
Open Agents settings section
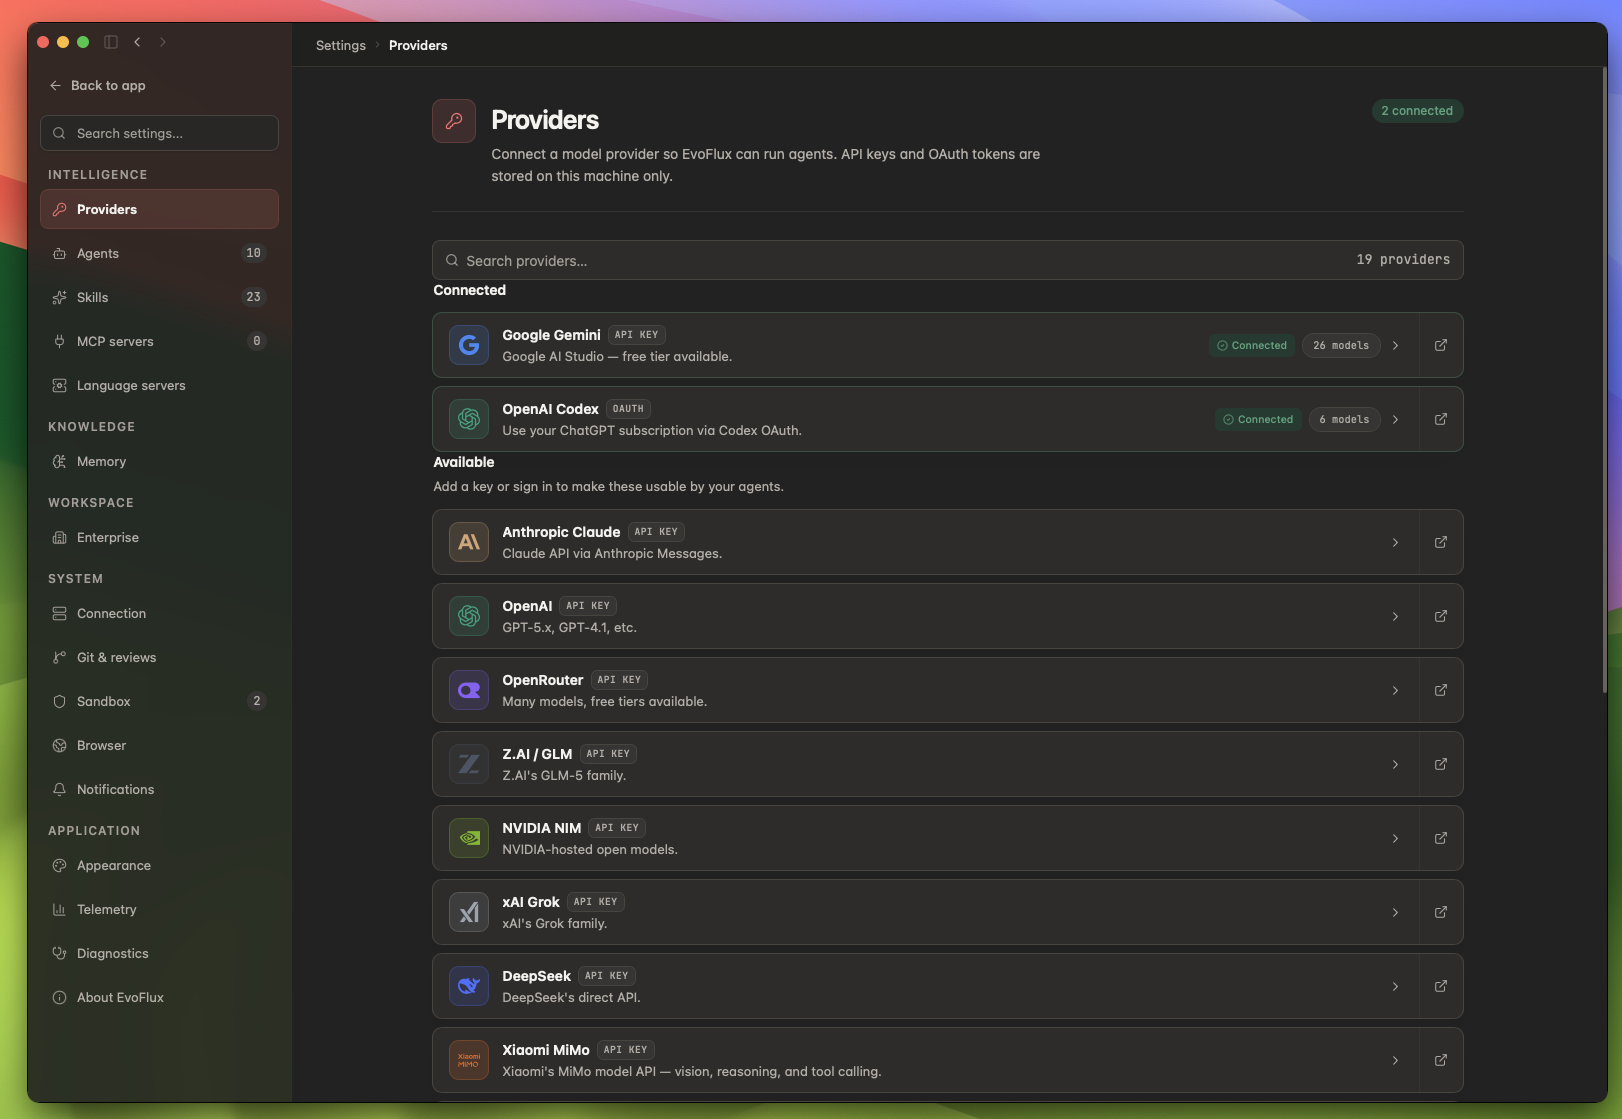click(x=159, y=253)
